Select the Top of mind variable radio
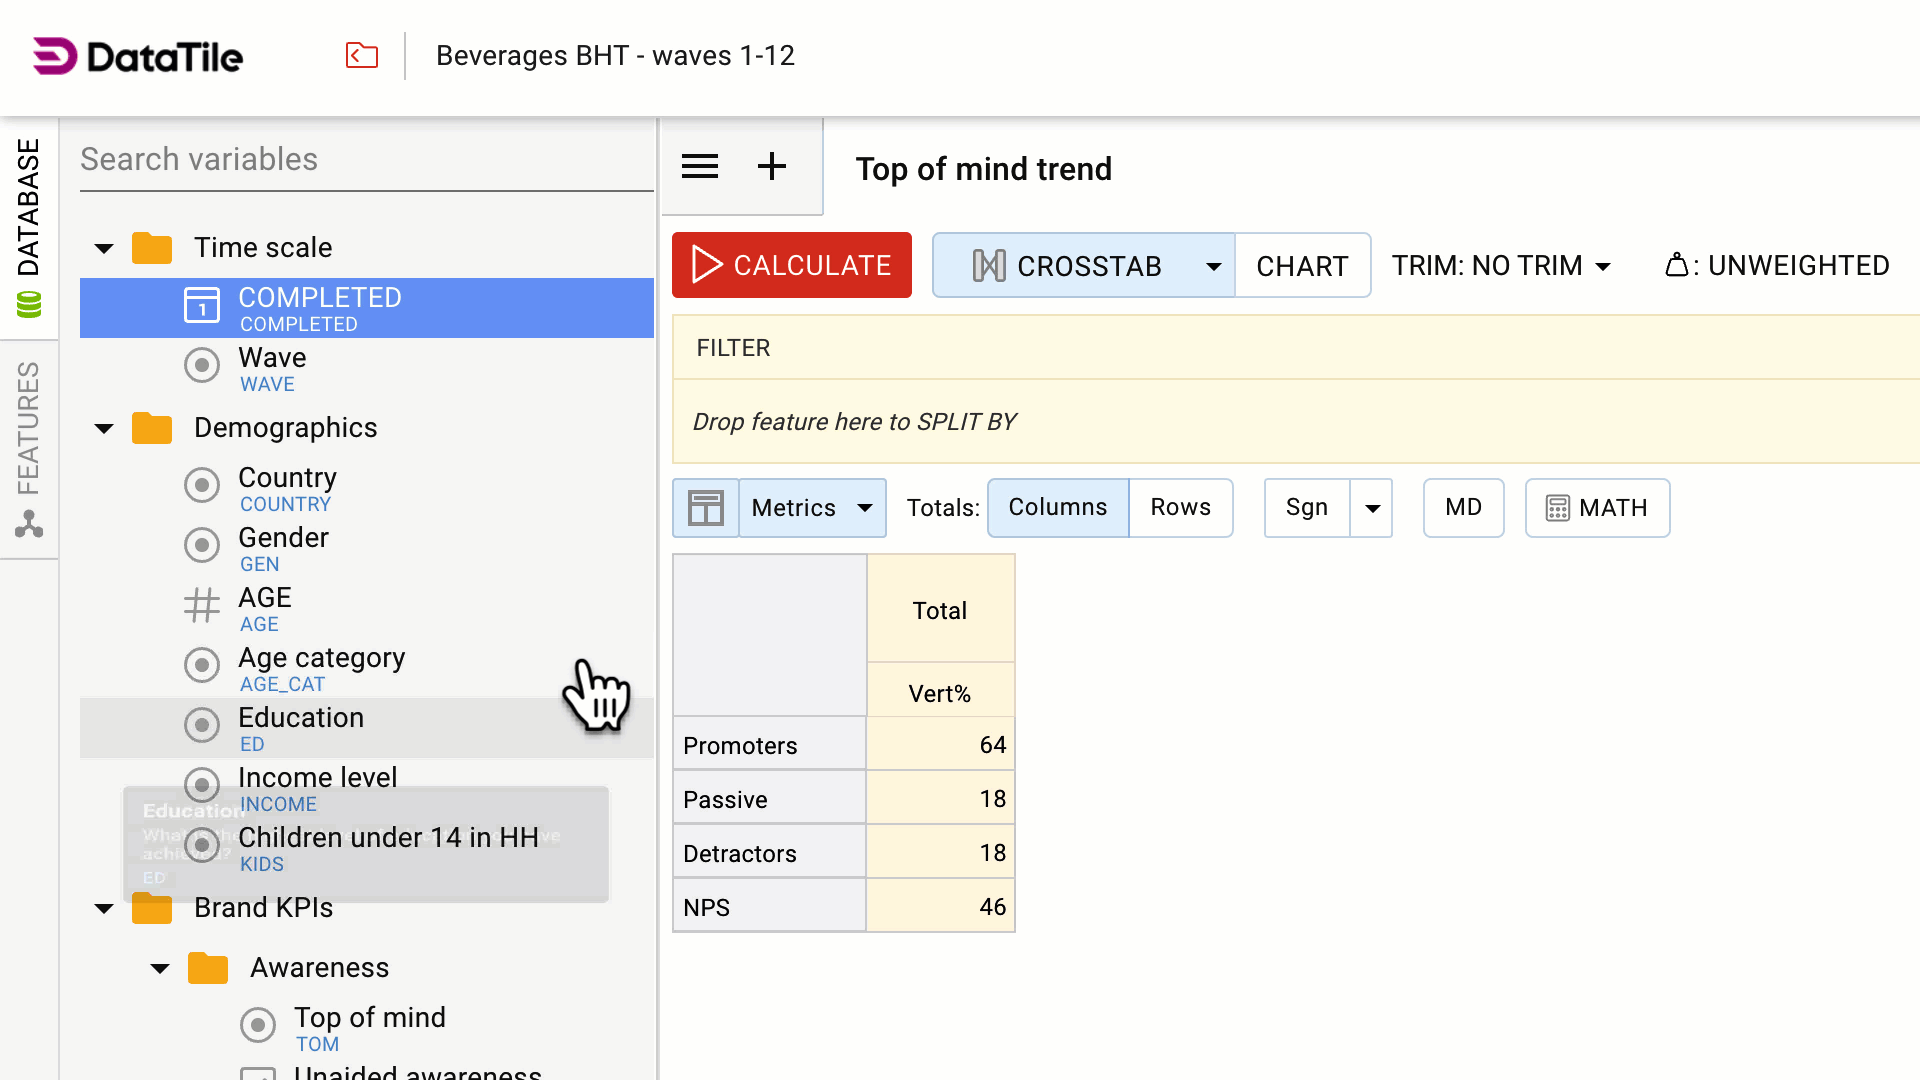Screen dimensions: 1920x1080 point(258,1025)
